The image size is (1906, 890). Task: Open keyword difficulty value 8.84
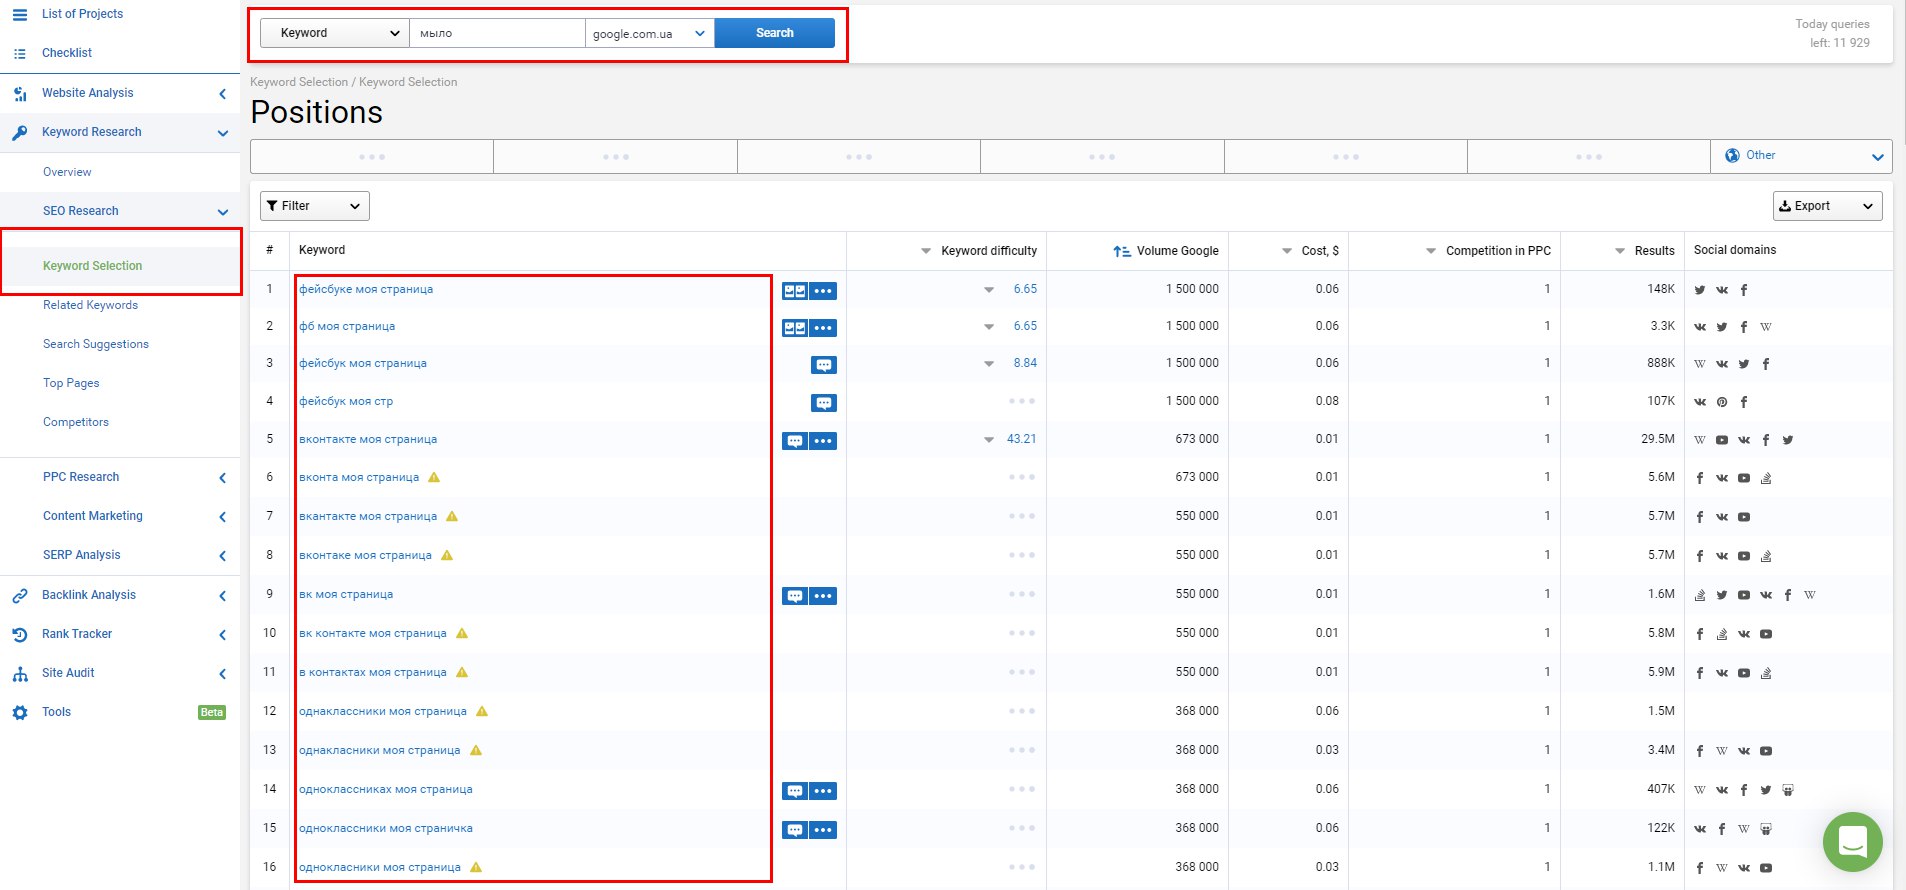pyautogui.click(x=1025, y=363)
